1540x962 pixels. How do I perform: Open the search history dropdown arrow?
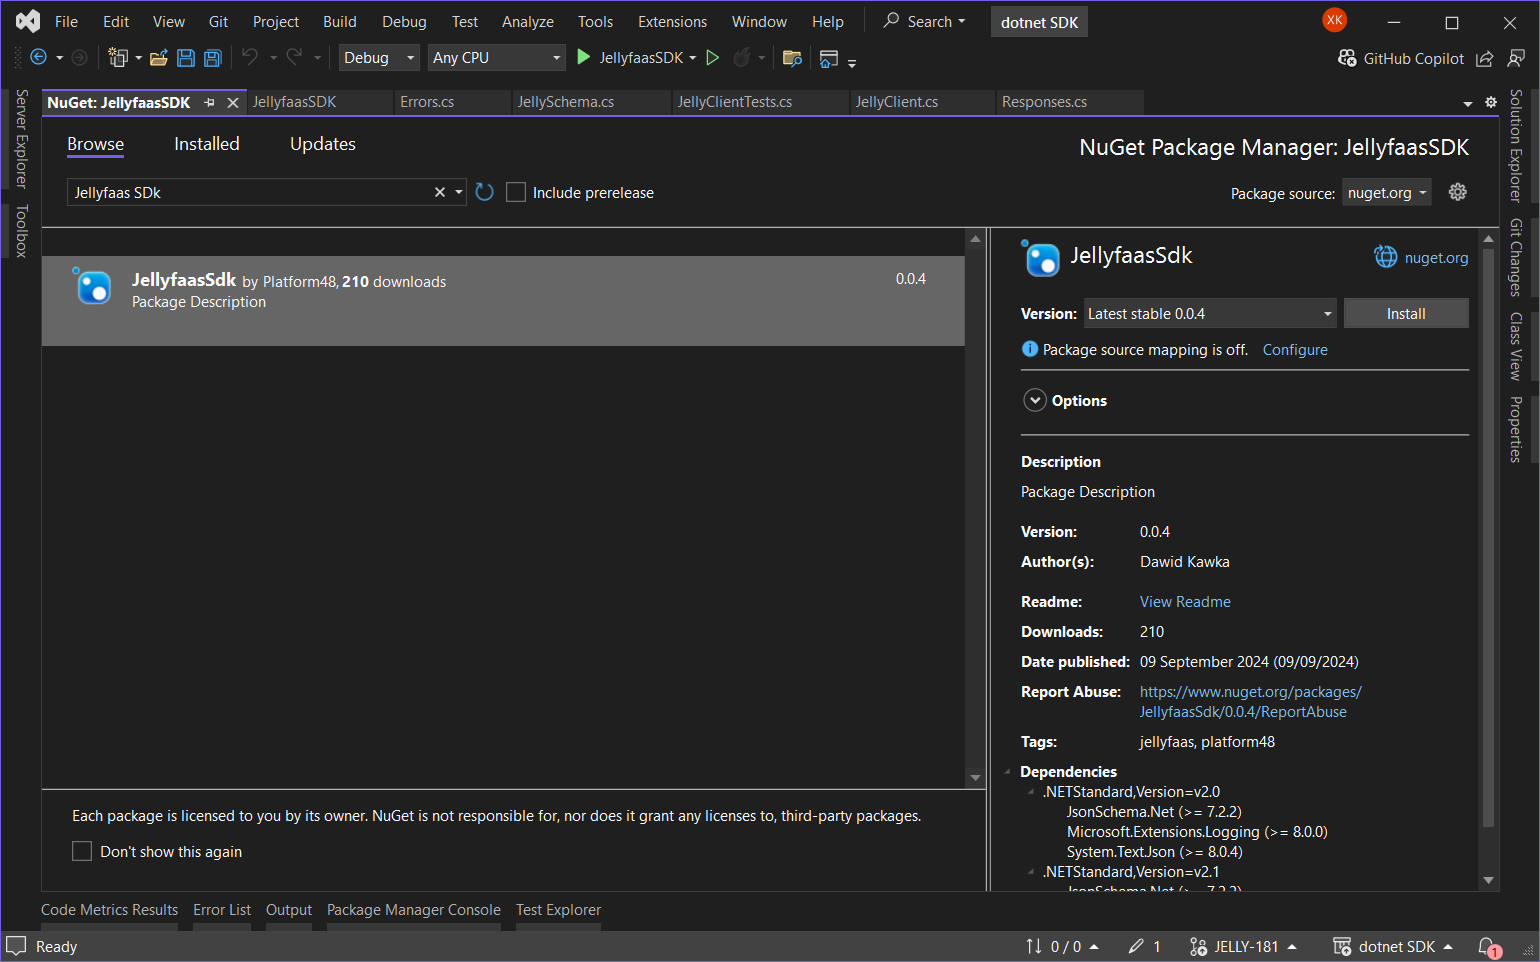[459, 192]
